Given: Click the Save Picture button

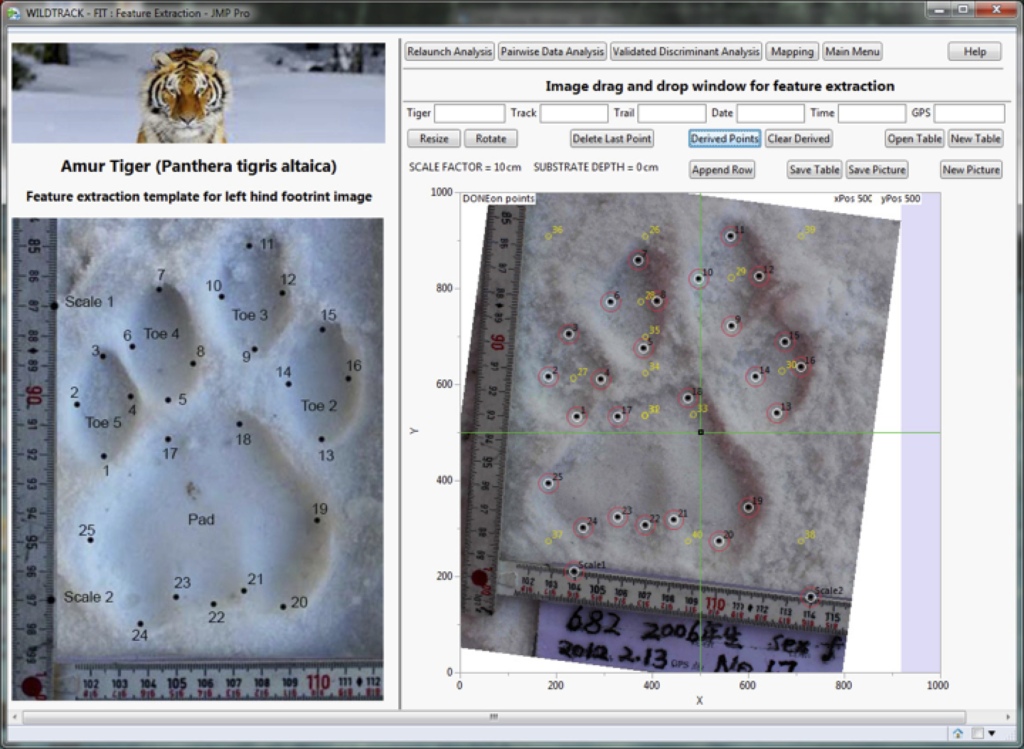Looking at the screenshot, I should pyautogui.click(x=876, y=170).
